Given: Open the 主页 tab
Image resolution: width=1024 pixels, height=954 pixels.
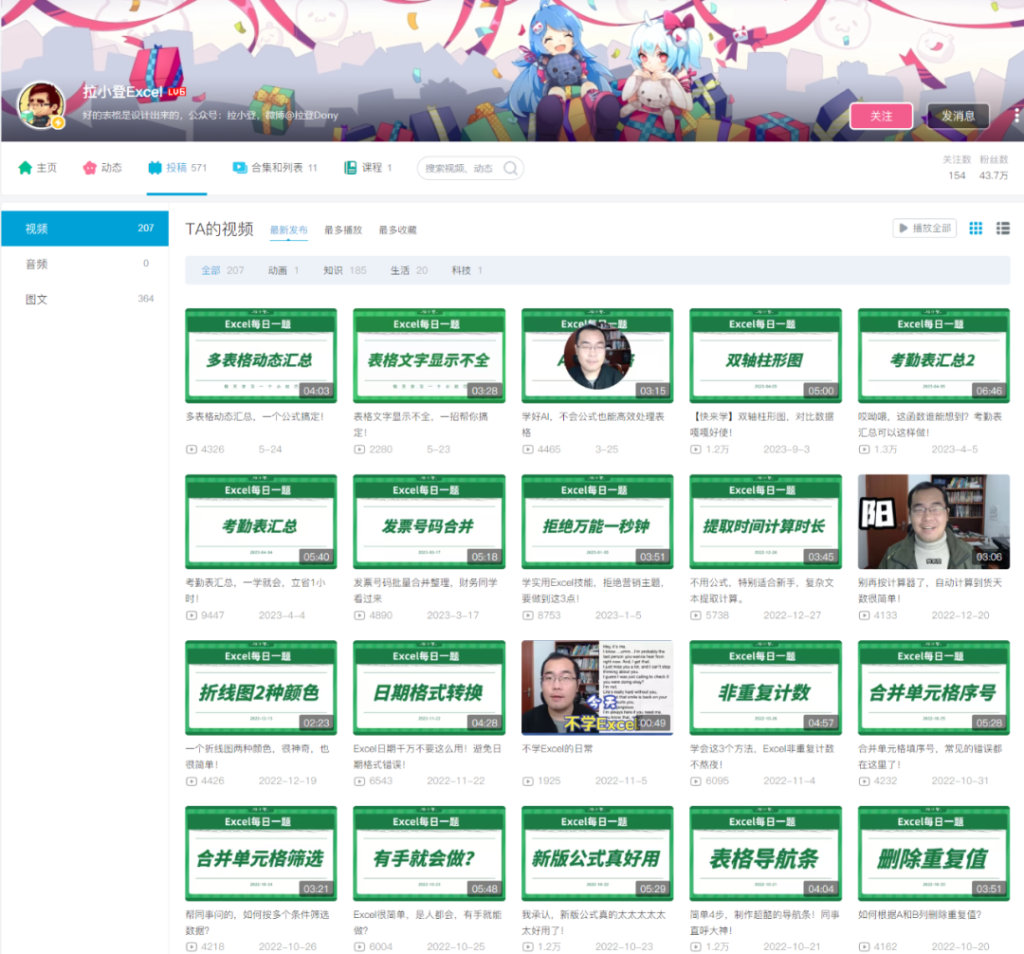Looking at the screenshot, I should coord(38,168).
